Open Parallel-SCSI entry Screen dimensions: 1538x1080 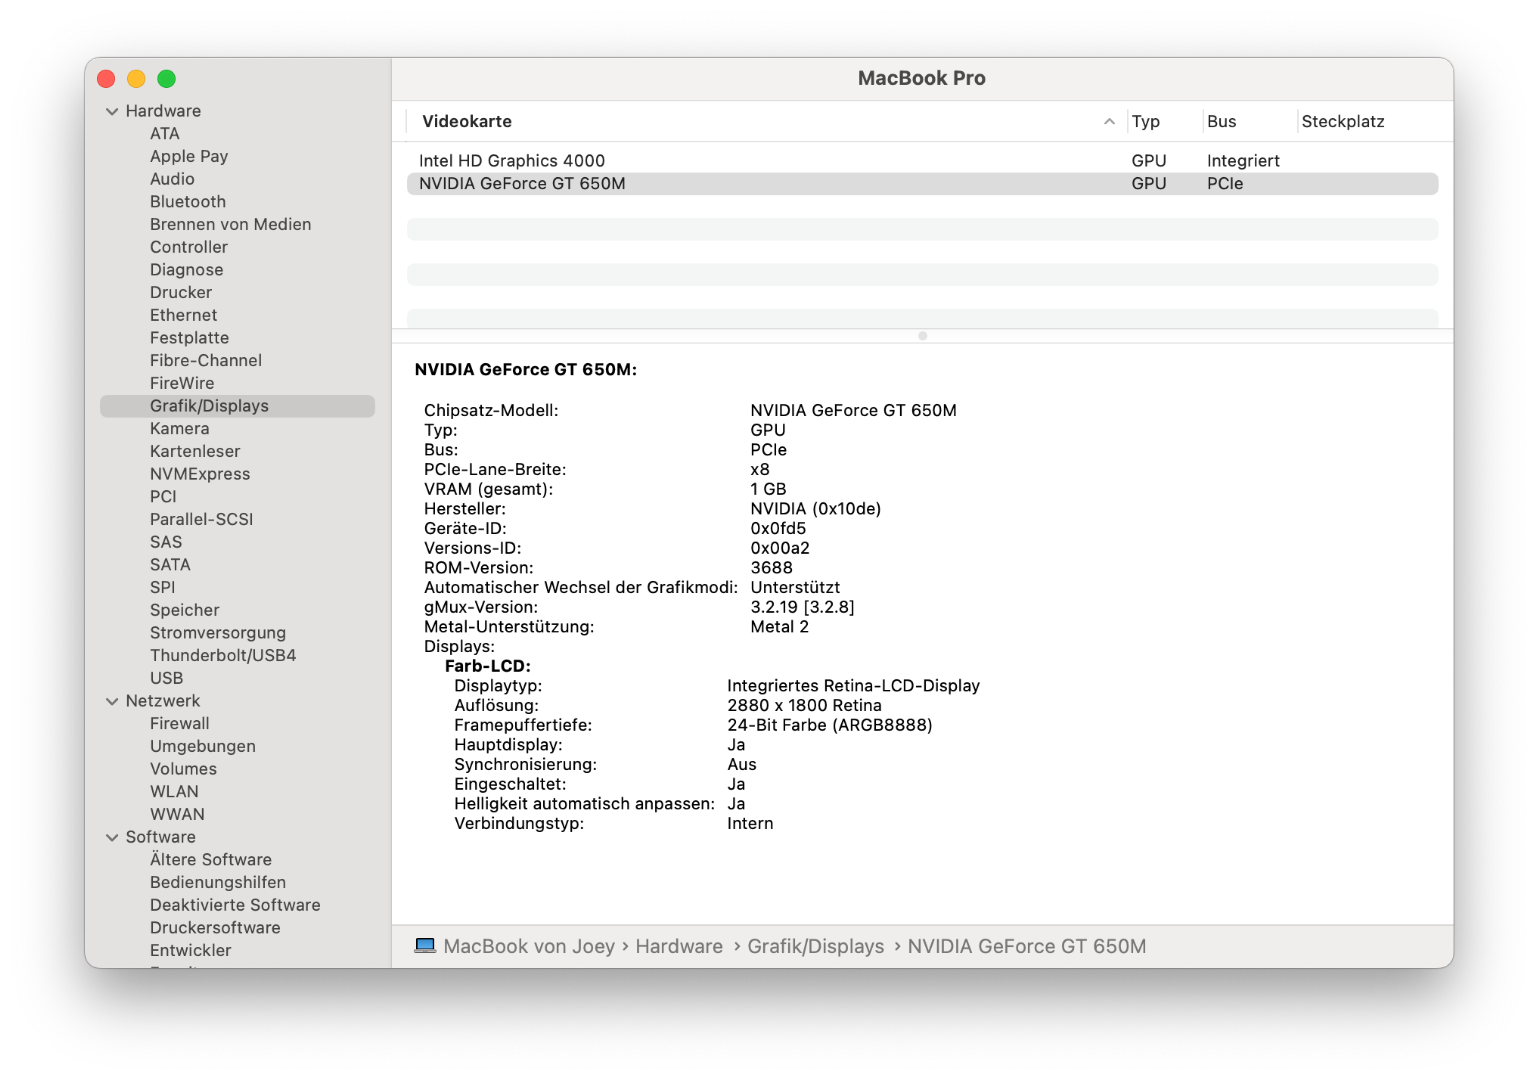pyautogui.click(x=202, y=520)
